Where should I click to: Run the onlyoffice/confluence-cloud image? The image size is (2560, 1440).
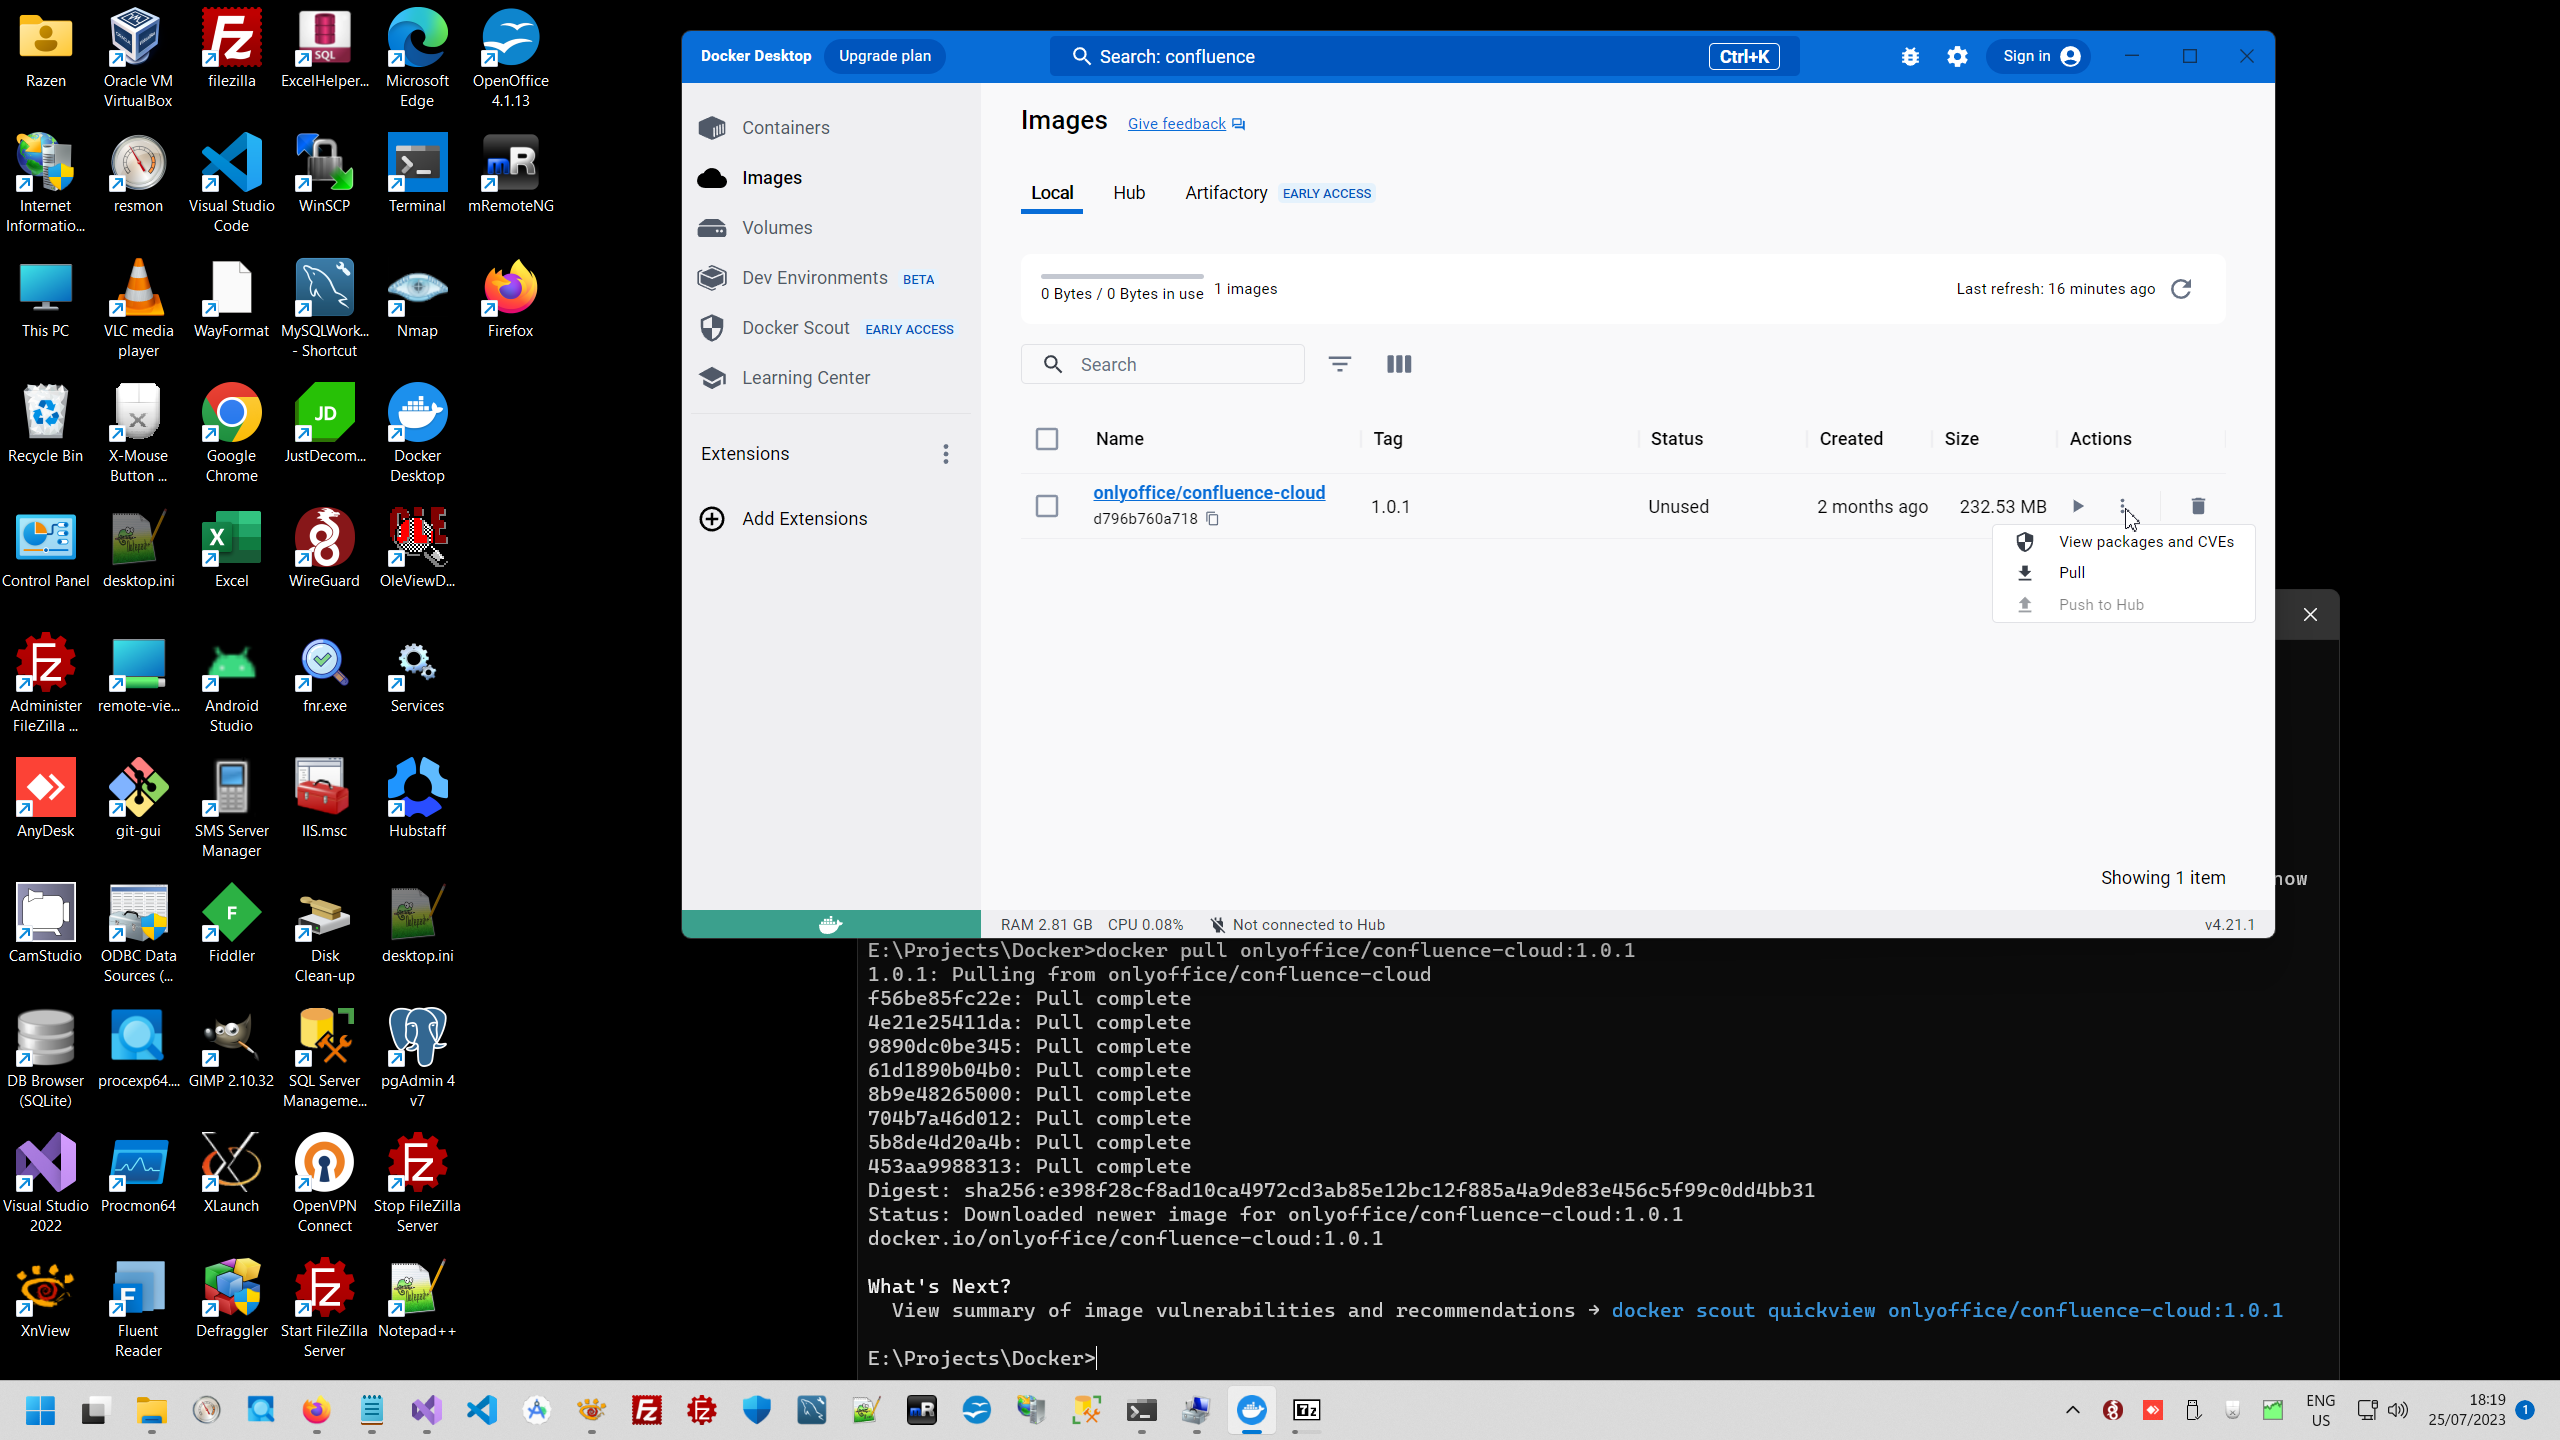(2078, 506)
